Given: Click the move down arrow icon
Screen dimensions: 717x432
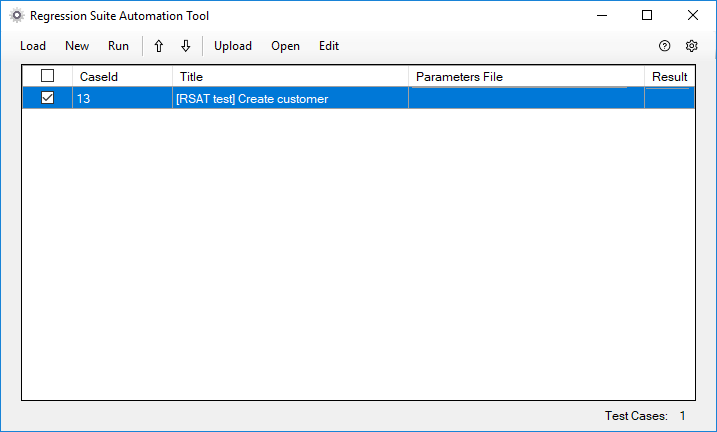Looking at the screenshot, I should click(x=185, y=46).
